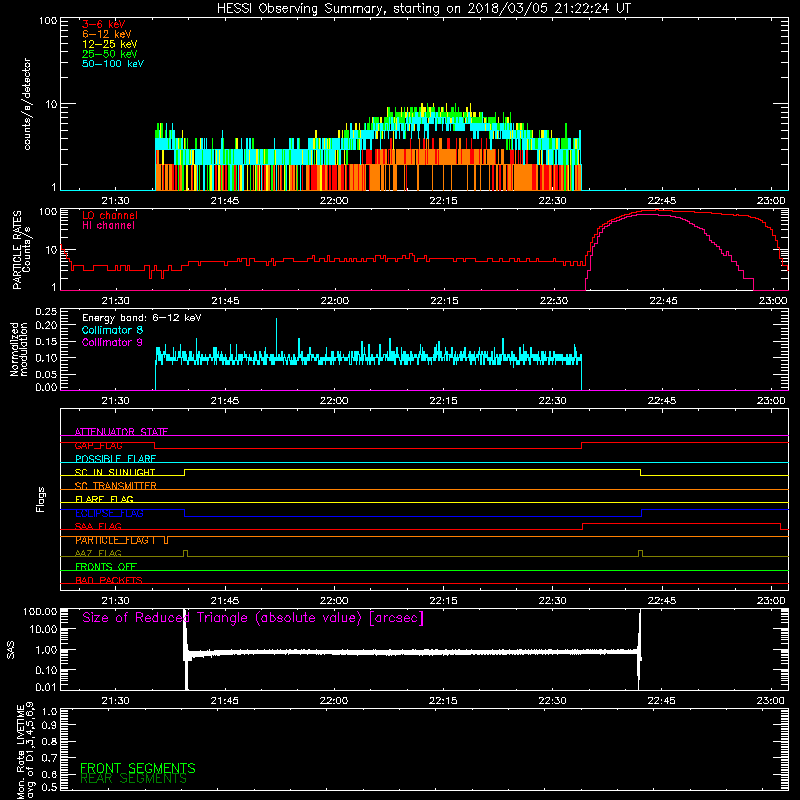Select the orange 6-12 keV legend entry
Image resolution: width=800 pixels, height=800 pixels.
coord(107,34)
